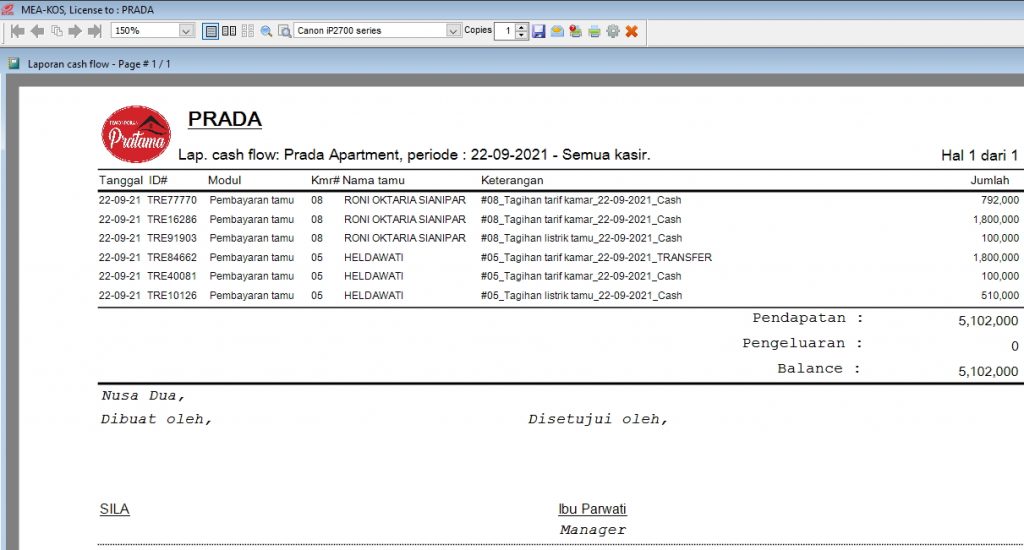Click the amount 510,000
Screen dimensions: 1024x550
pos(999,295)
